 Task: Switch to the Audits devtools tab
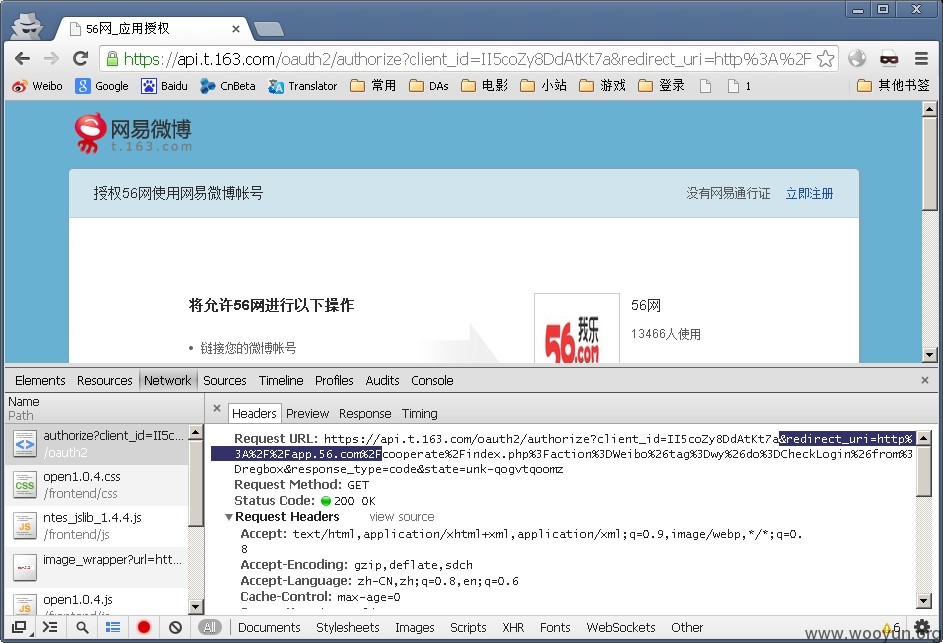coord(382,380)
